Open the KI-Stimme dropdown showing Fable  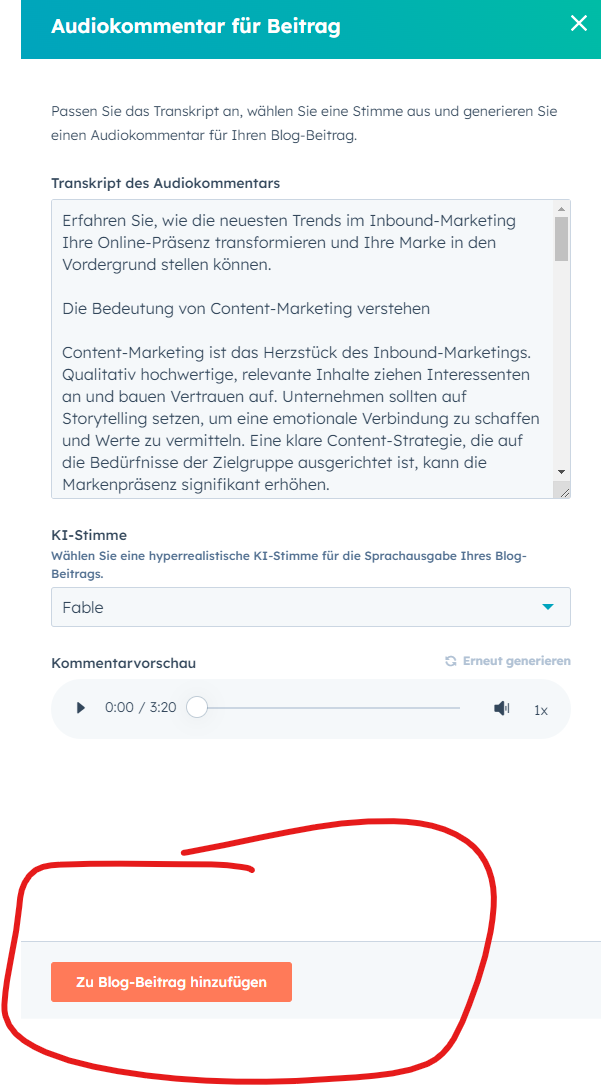coord(311,607)
